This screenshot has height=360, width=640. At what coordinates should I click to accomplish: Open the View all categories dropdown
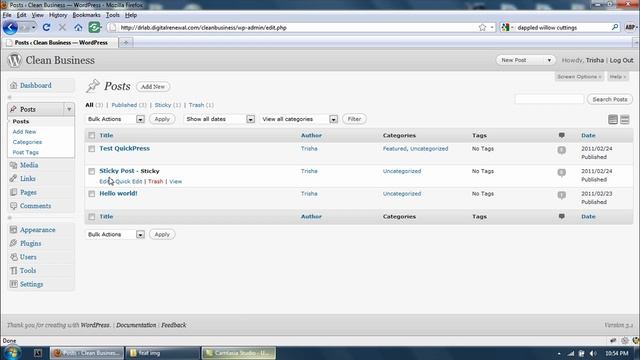(299, 119)
